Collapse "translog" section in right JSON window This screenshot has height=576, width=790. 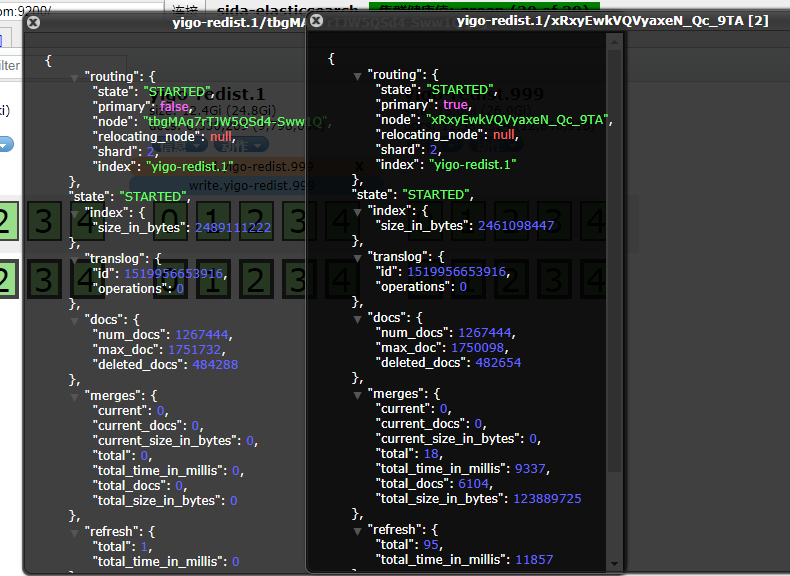click(x=358, y=258)
